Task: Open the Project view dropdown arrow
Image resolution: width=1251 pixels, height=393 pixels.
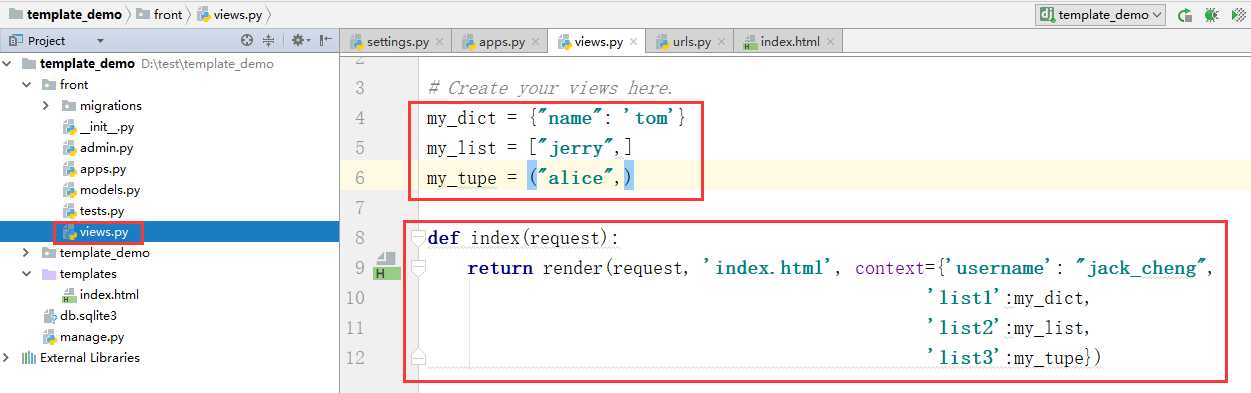Action: coord(100,41)
